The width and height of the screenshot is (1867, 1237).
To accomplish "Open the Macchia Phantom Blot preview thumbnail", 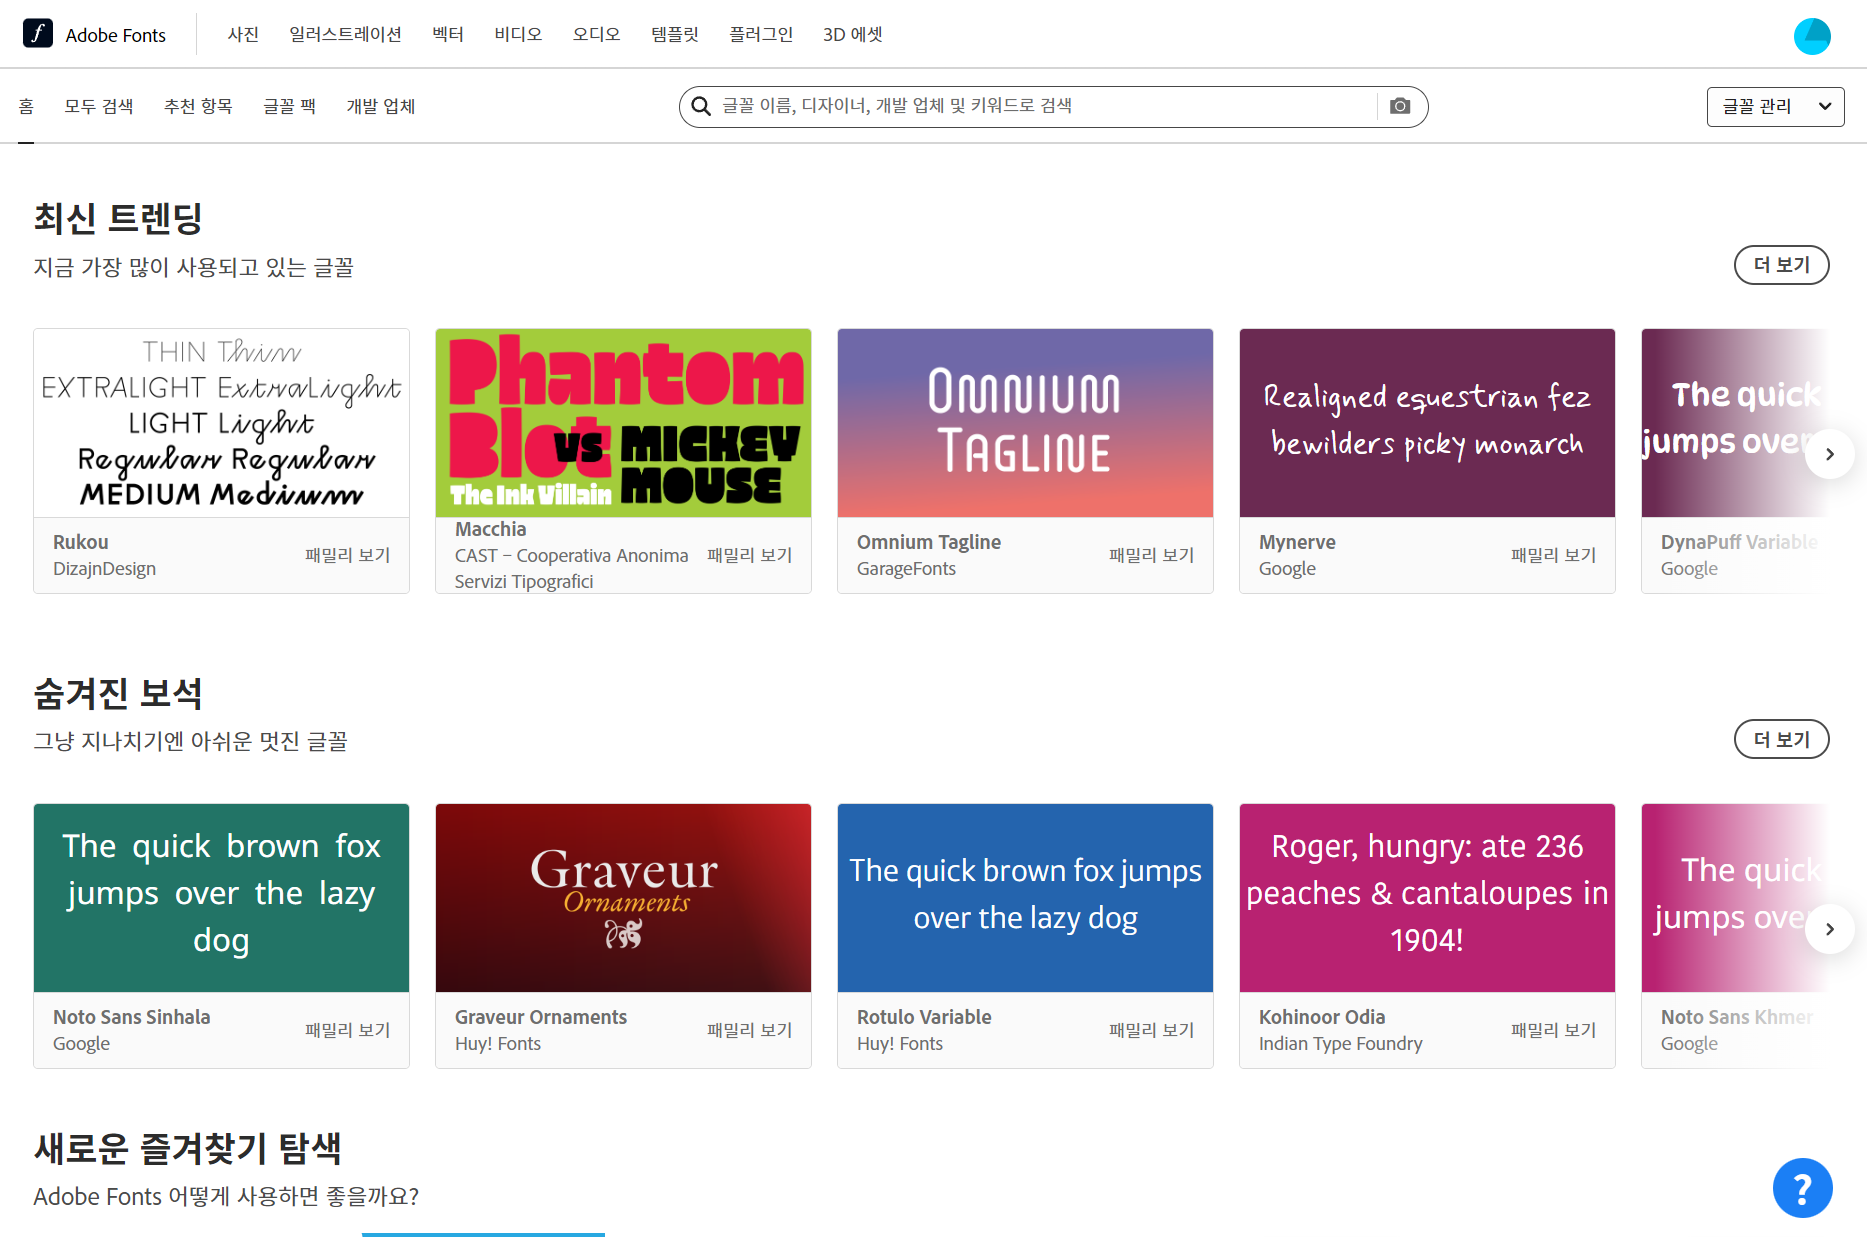I will coord(623,423).
